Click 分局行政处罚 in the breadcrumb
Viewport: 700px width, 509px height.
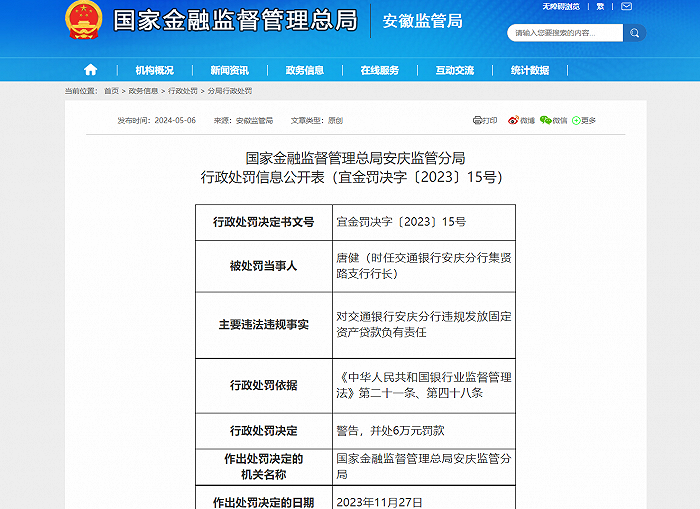point(229,91)
